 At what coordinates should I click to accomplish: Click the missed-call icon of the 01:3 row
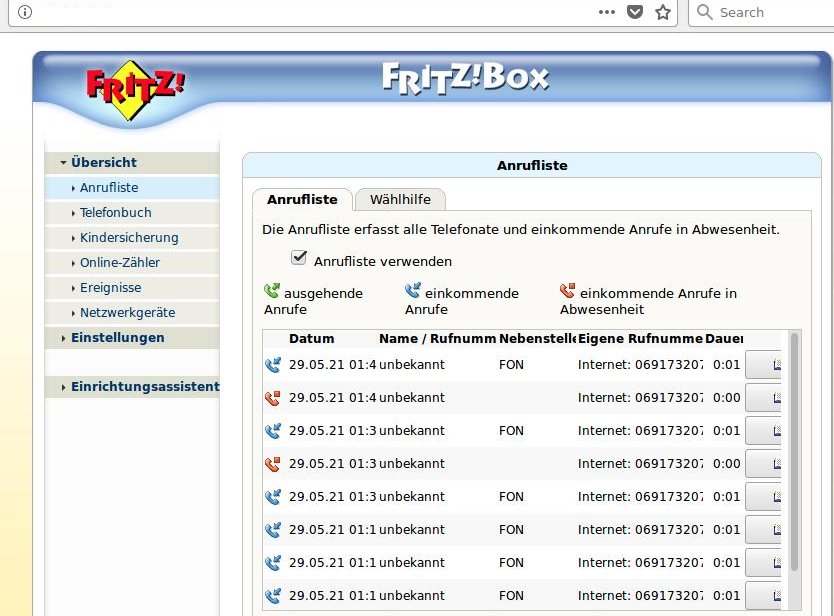273,464
